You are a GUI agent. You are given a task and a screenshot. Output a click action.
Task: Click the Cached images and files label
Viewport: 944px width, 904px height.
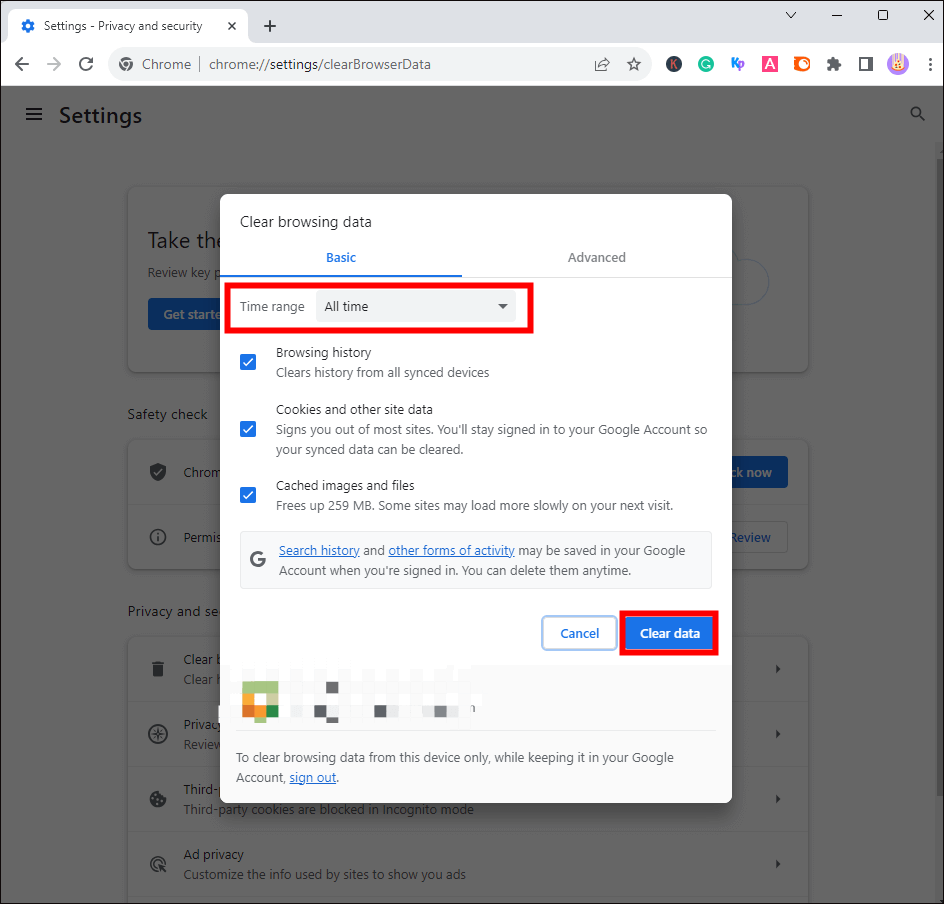click(345, 486)
